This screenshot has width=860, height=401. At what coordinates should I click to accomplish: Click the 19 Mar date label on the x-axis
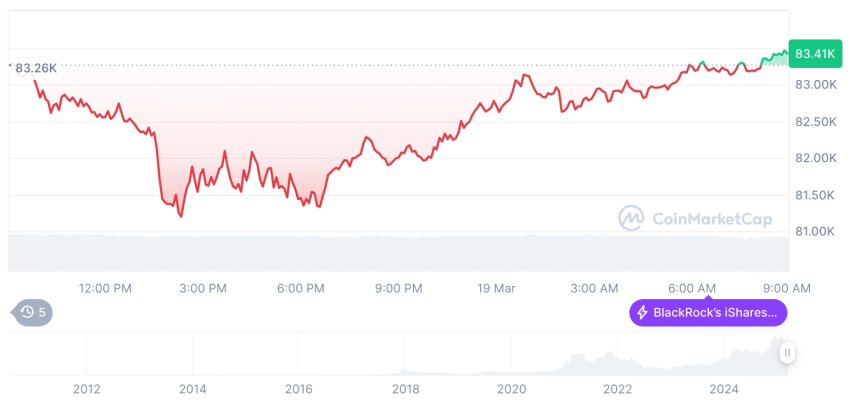(496, 288)
